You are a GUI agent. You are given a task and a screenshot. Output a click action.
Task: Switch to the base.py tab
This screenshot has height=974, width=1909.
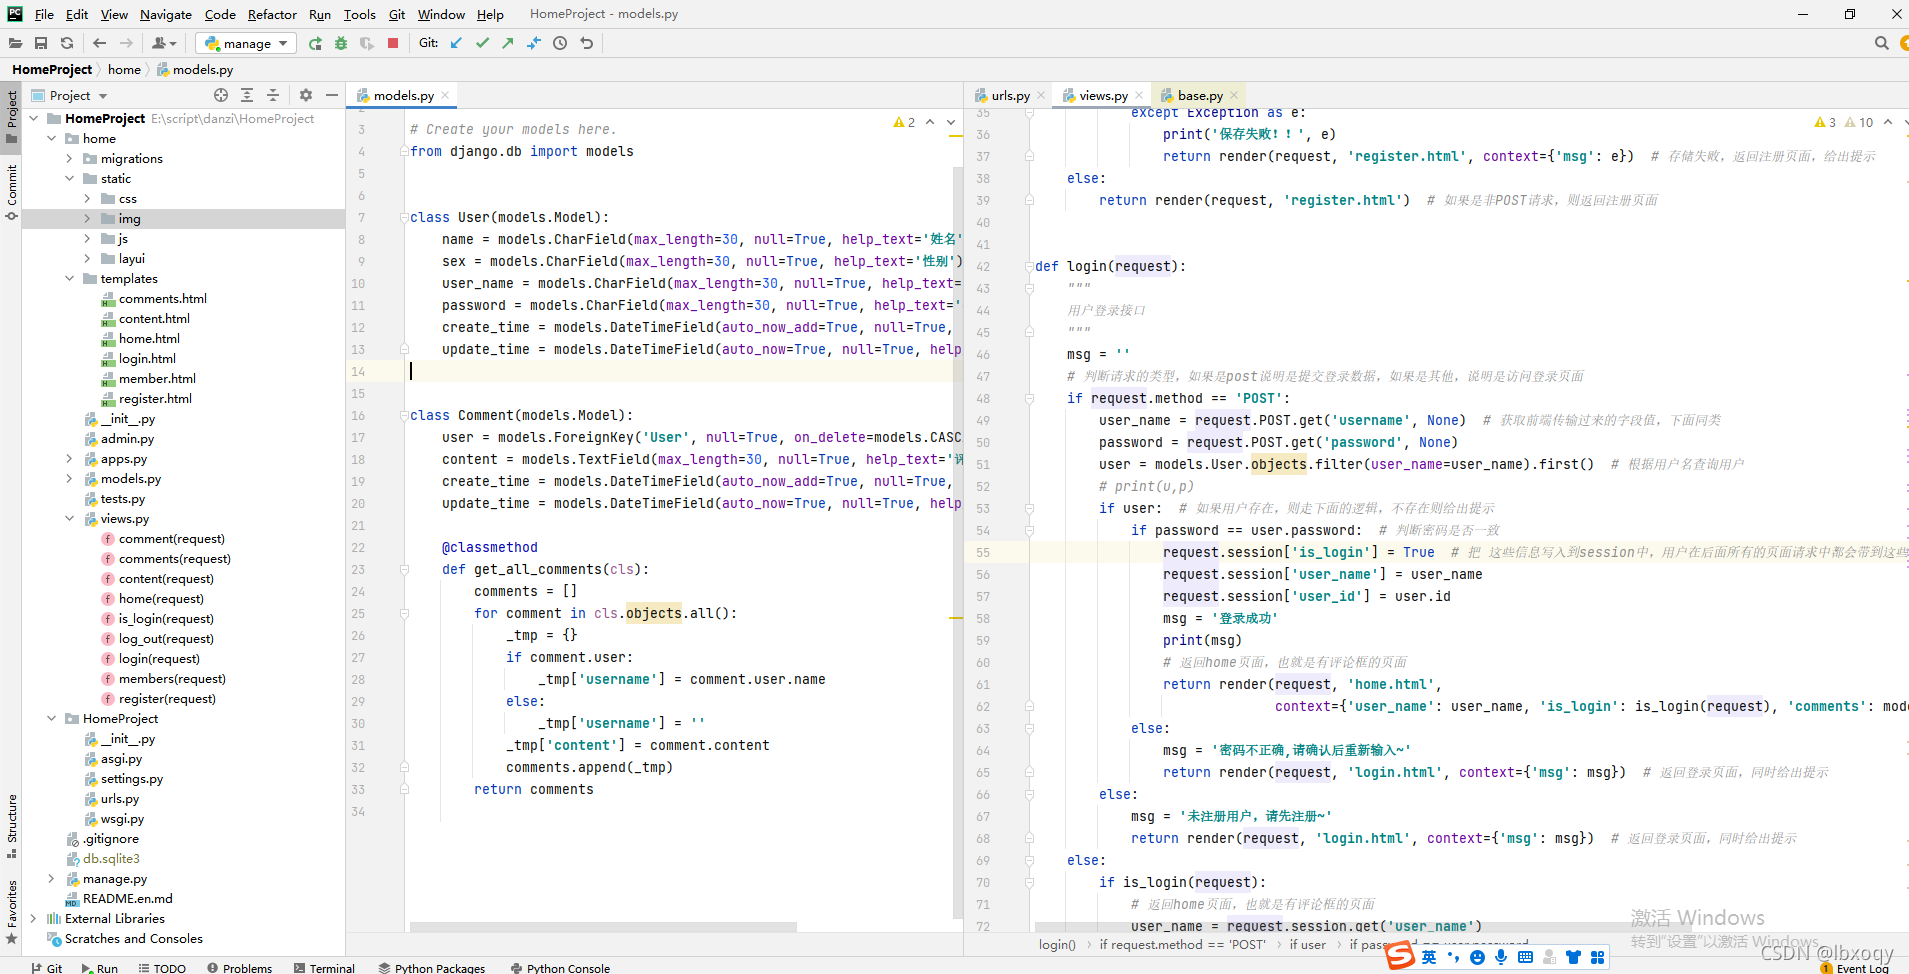(x=1199, y=95)
